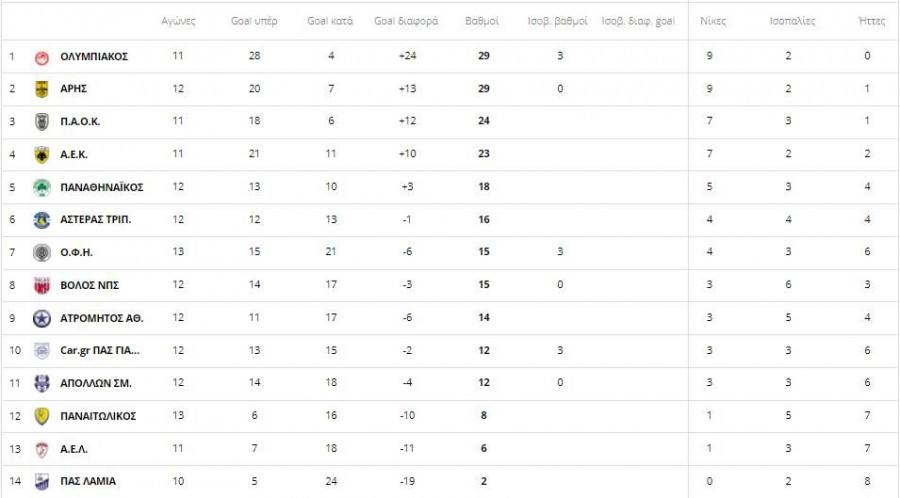Open the ΟΛΥΜΠΙΑΚΟΣ team name link
Image resolution: width=900 pixels, height=498 pixels.
point(94,57)
